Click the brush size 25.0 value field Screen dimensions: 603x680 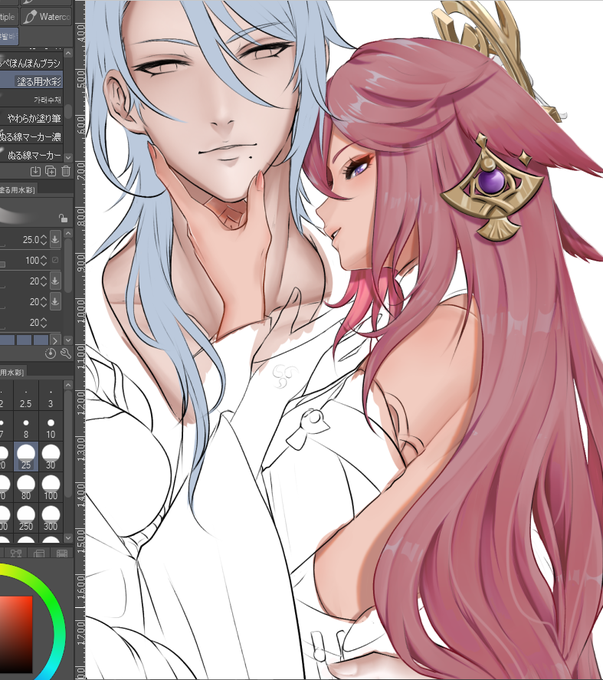[30, 239]
